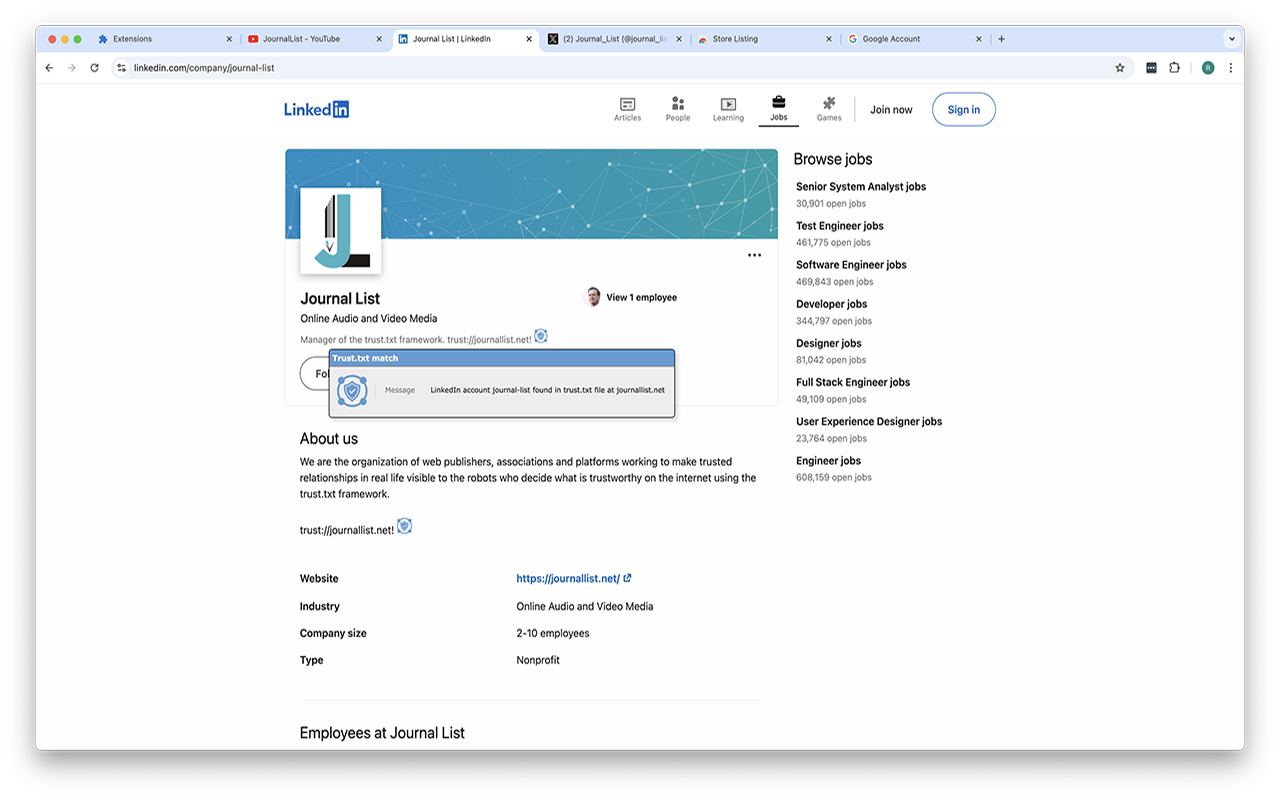Click the shield icon in Trust.txt match popup

[352, 390]
